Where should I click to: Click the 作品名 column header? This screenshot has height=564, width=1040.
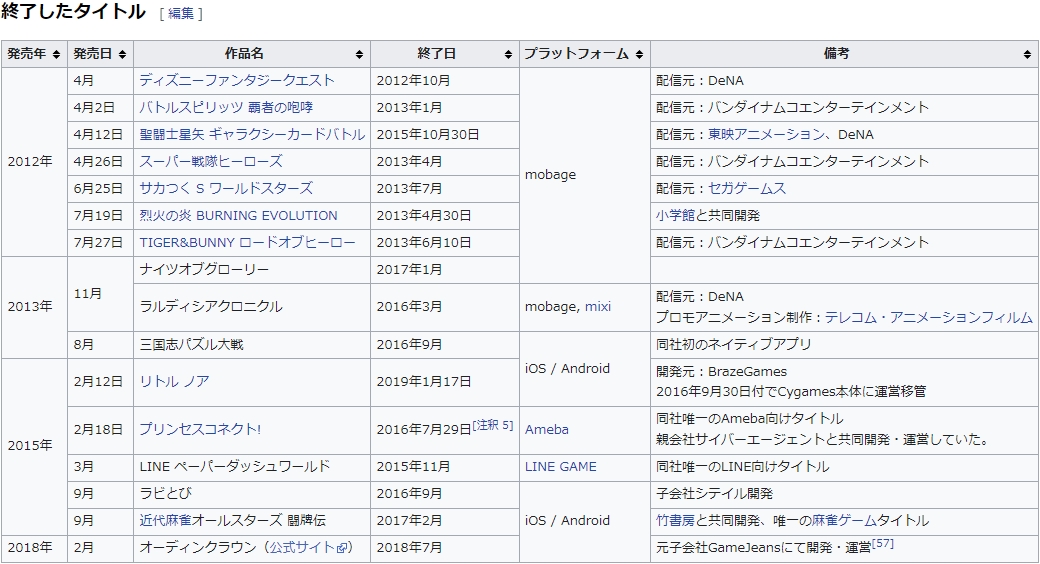(x=252, y=54)
